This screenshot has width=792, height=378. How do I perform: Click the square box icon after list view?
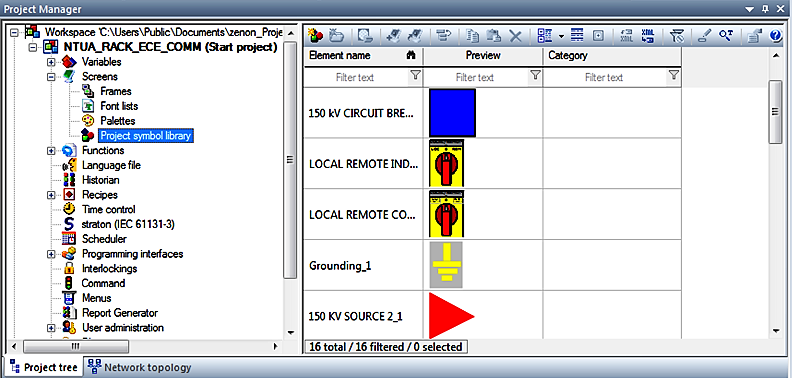[599, 36]
